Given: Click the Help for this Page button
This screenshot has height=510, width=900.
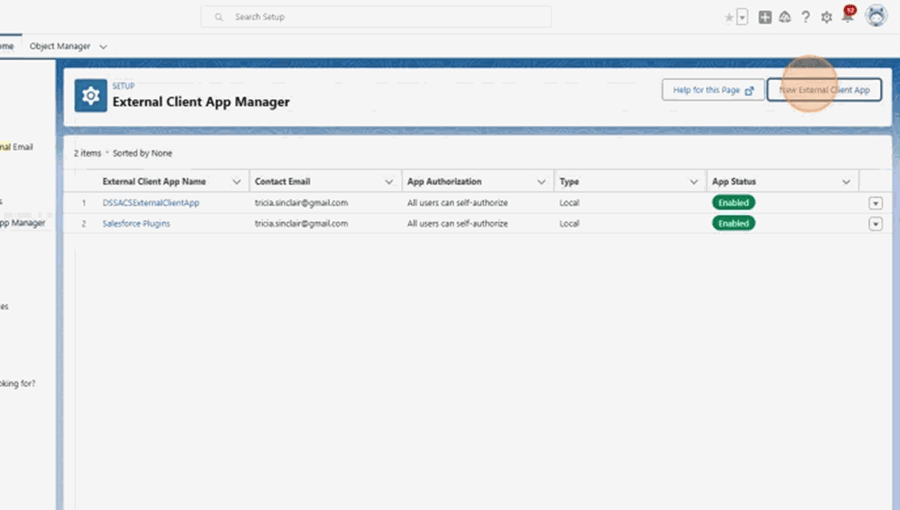Looking at the screenshot, I should pyautogui.click(x=713, y=90).
